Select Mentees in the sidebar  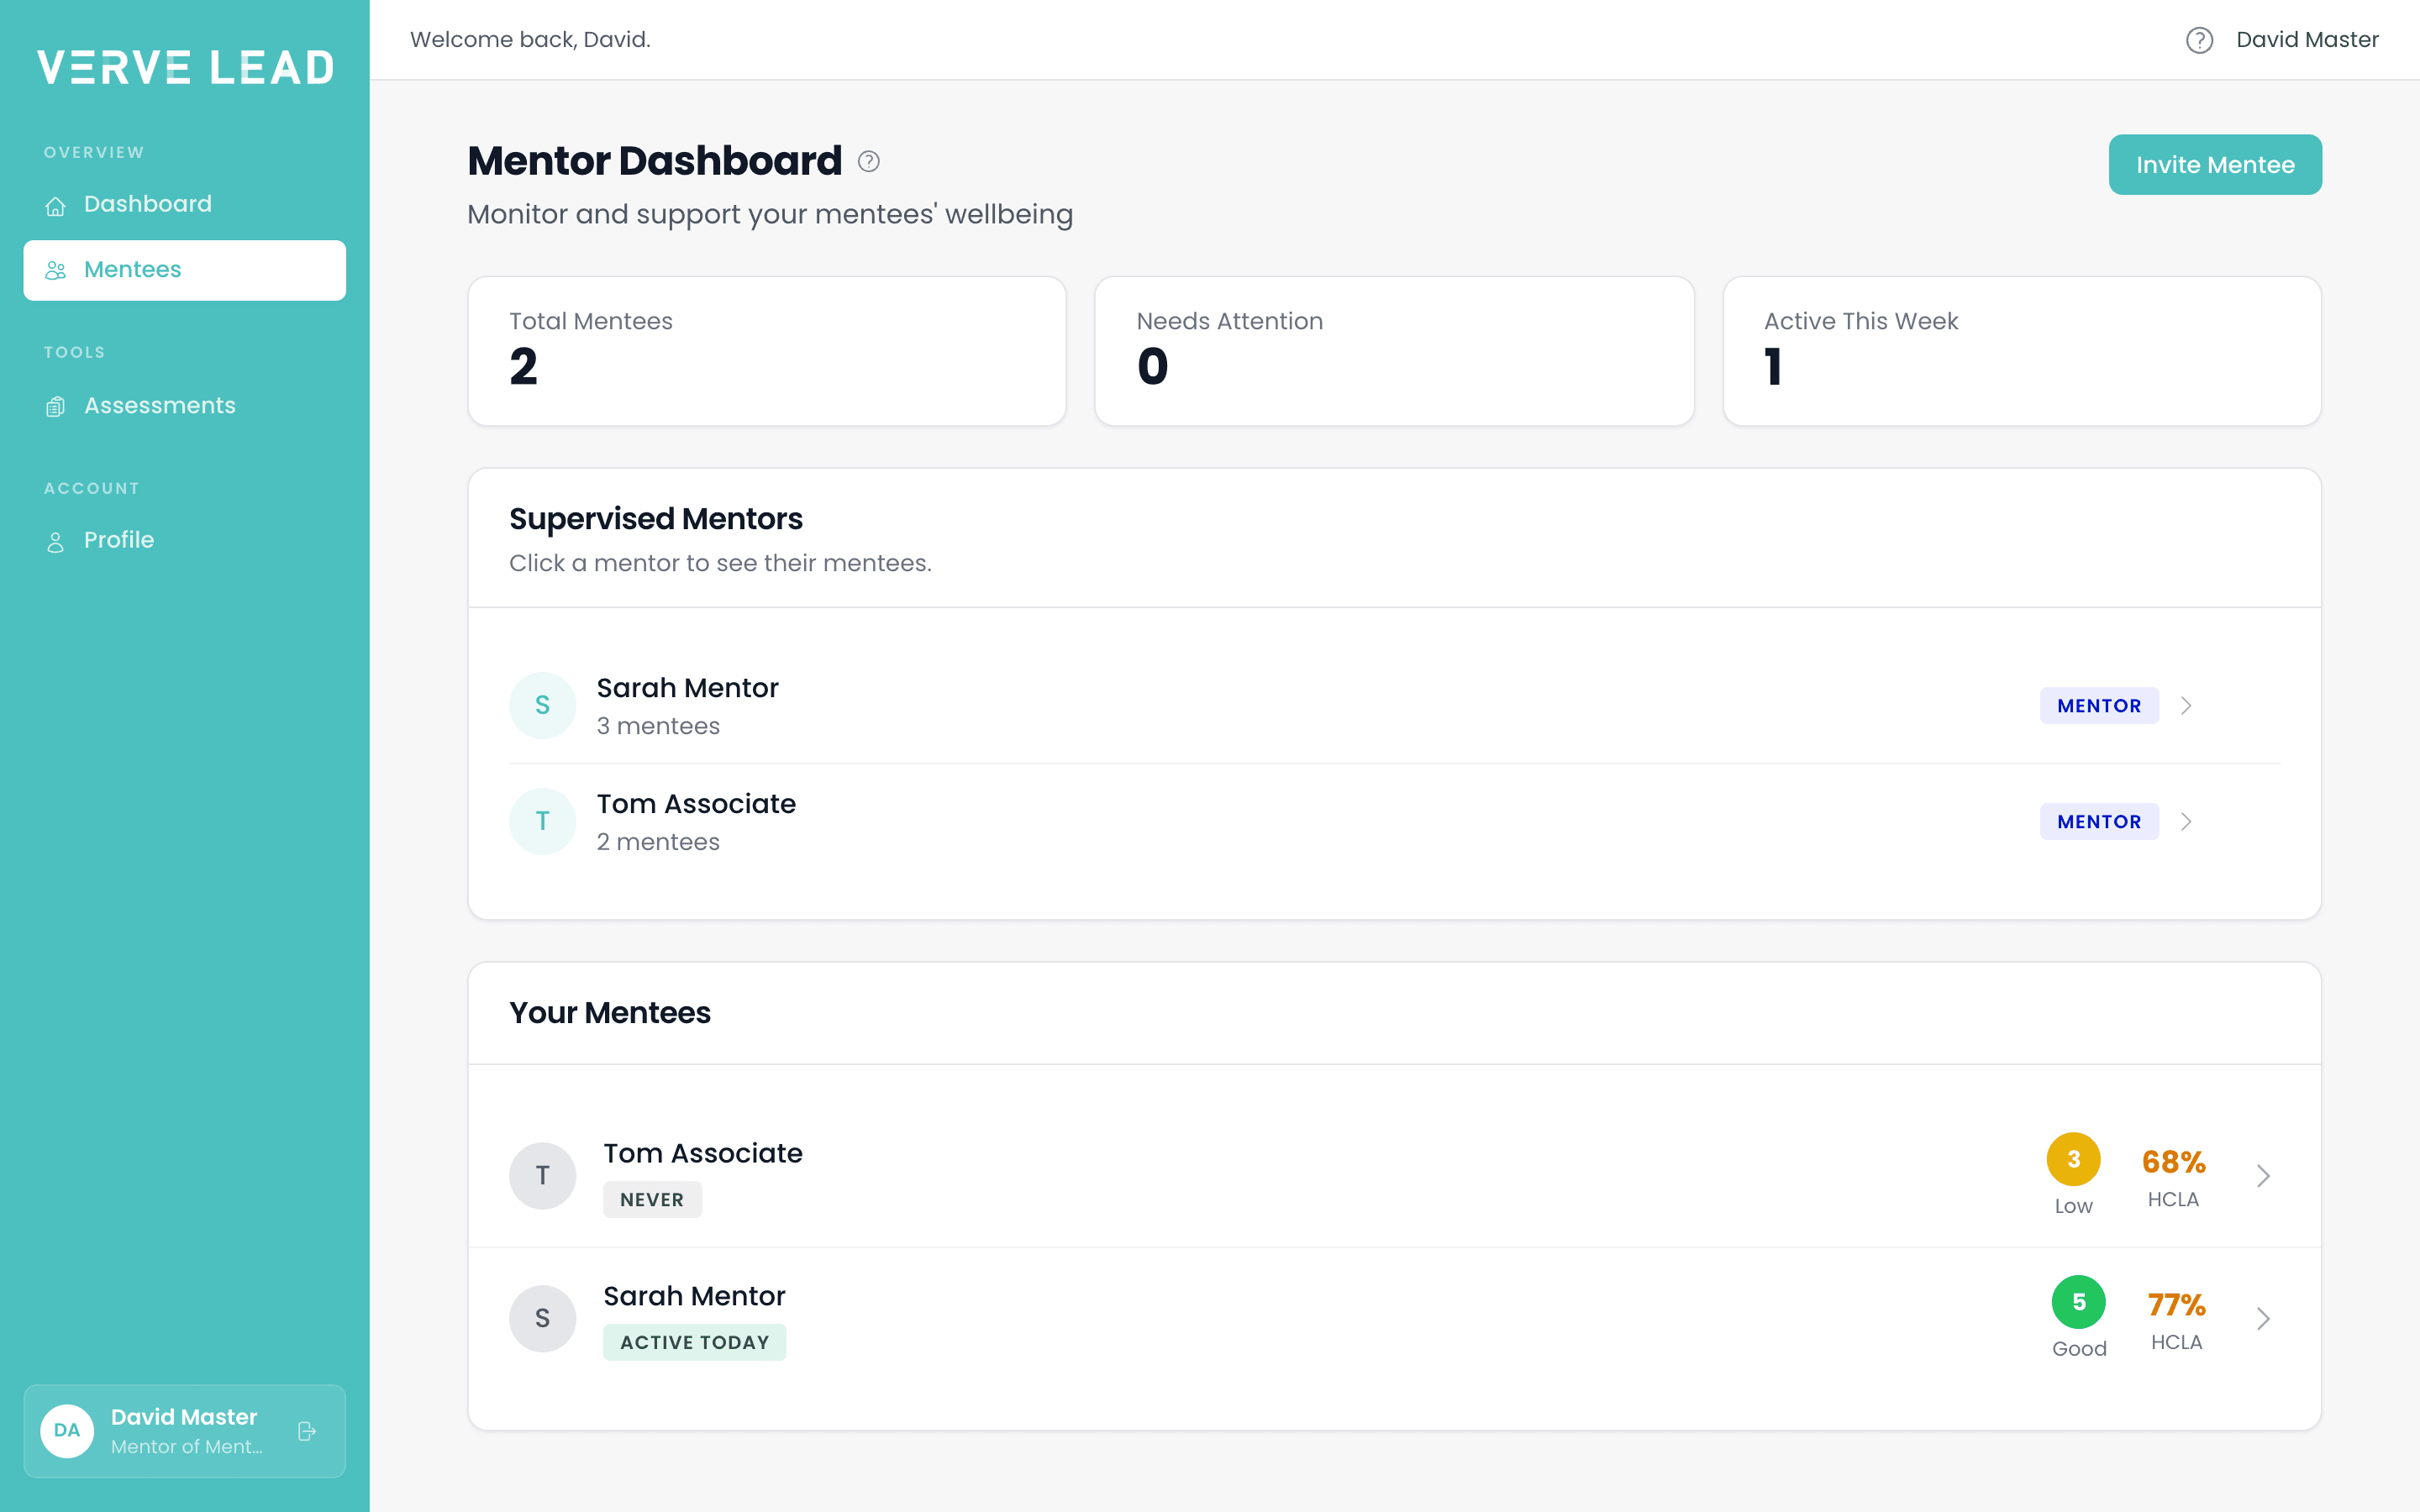click(185, 270)
